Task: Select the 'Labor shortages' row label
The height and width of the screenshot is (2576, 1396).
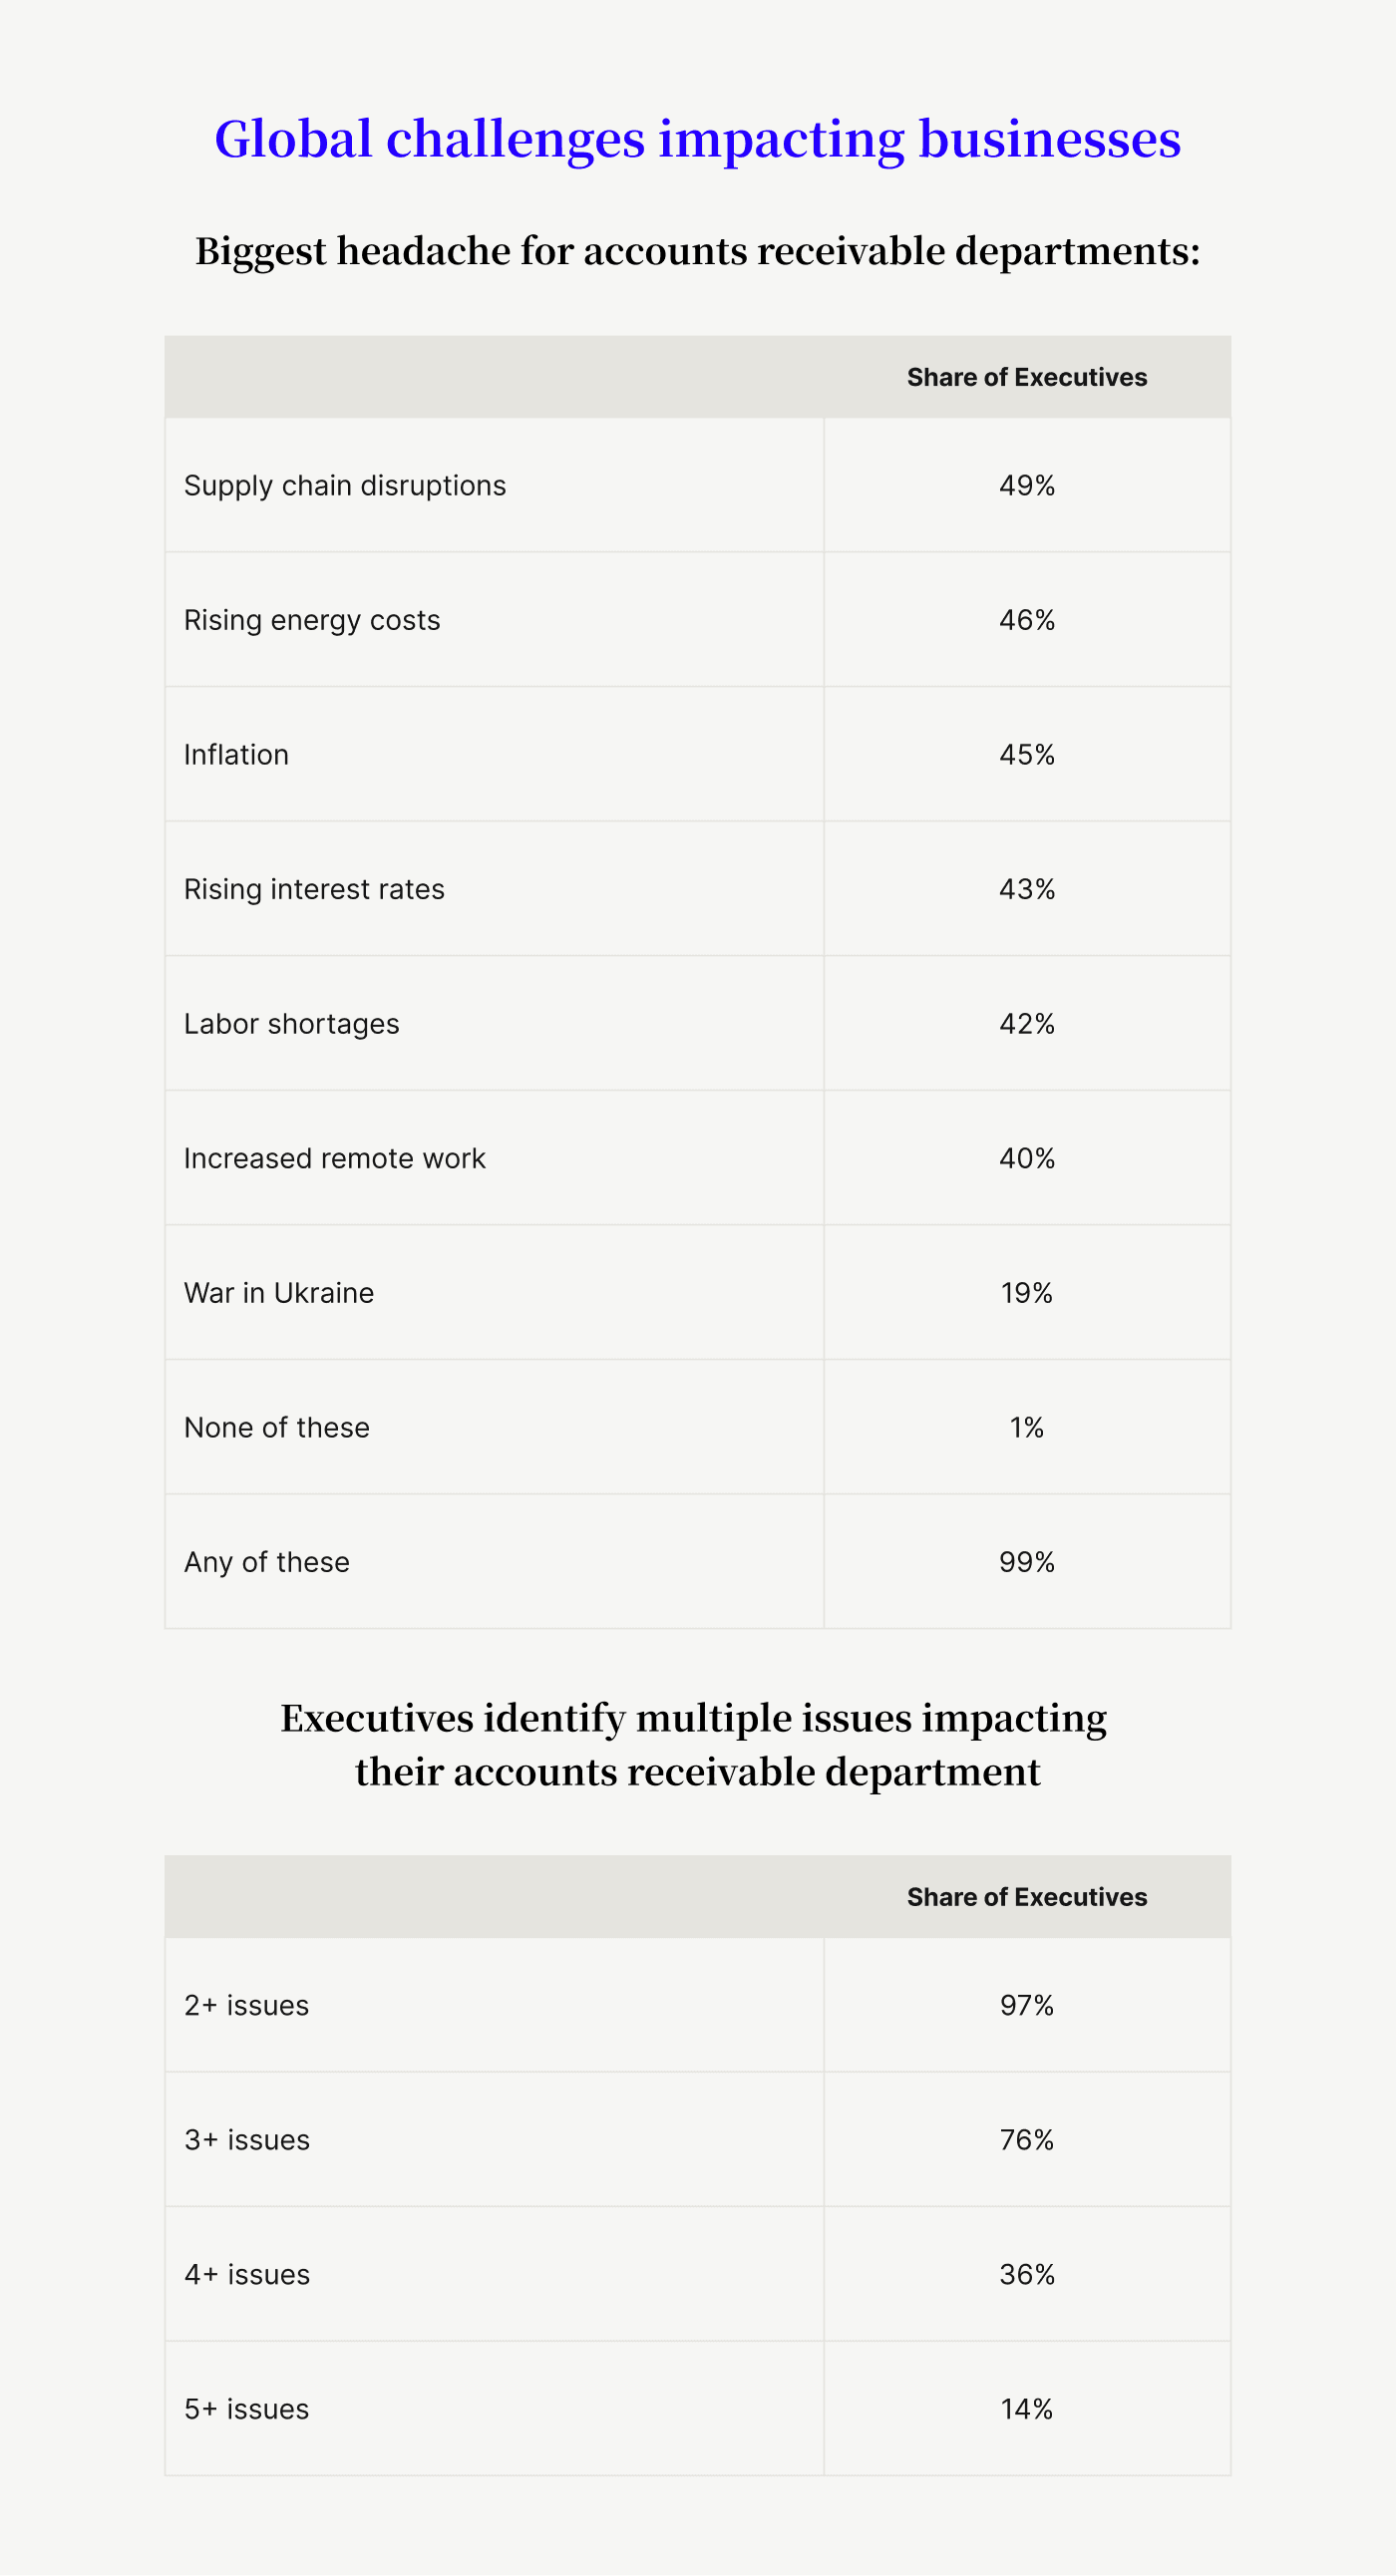Action: (291, 1024)
